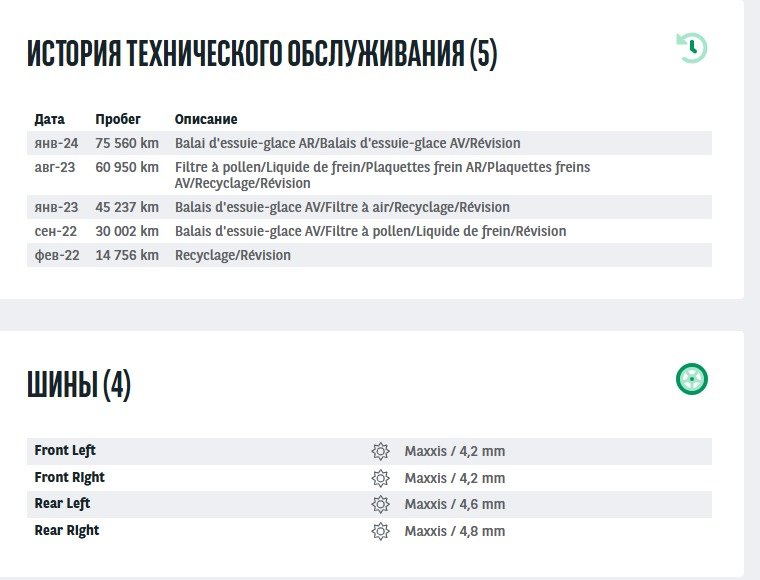Click the Front Right tire tread icon

tap(380, 478)
